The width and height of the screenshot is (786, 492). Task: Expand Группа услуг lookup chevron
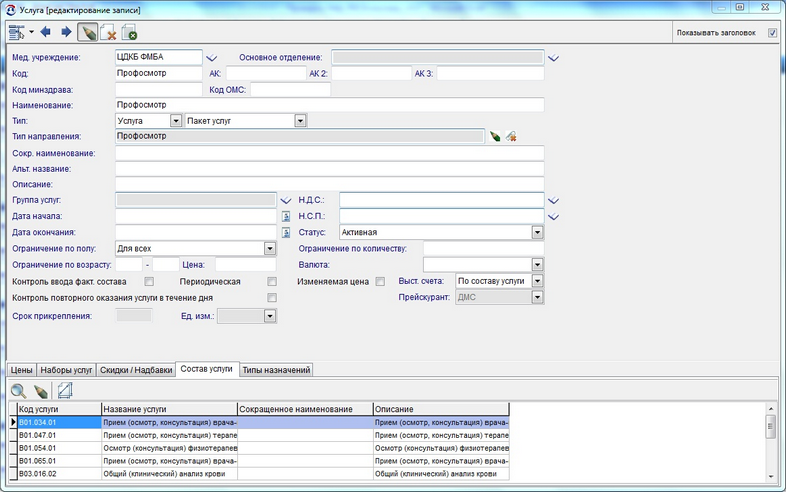coord(286,201)
